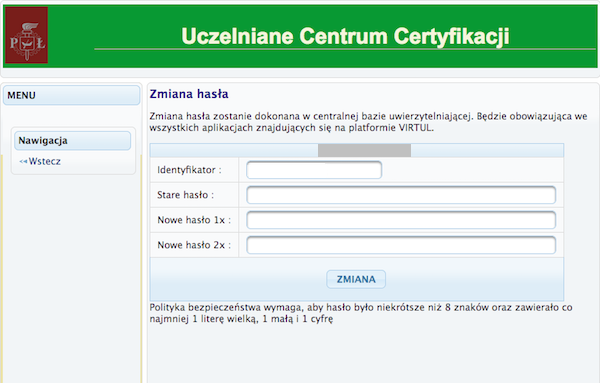Click the Uczelniane Centrum Certyfikacji banner title
The height and width of the screenshot is (383, 600).
(345, 37)
